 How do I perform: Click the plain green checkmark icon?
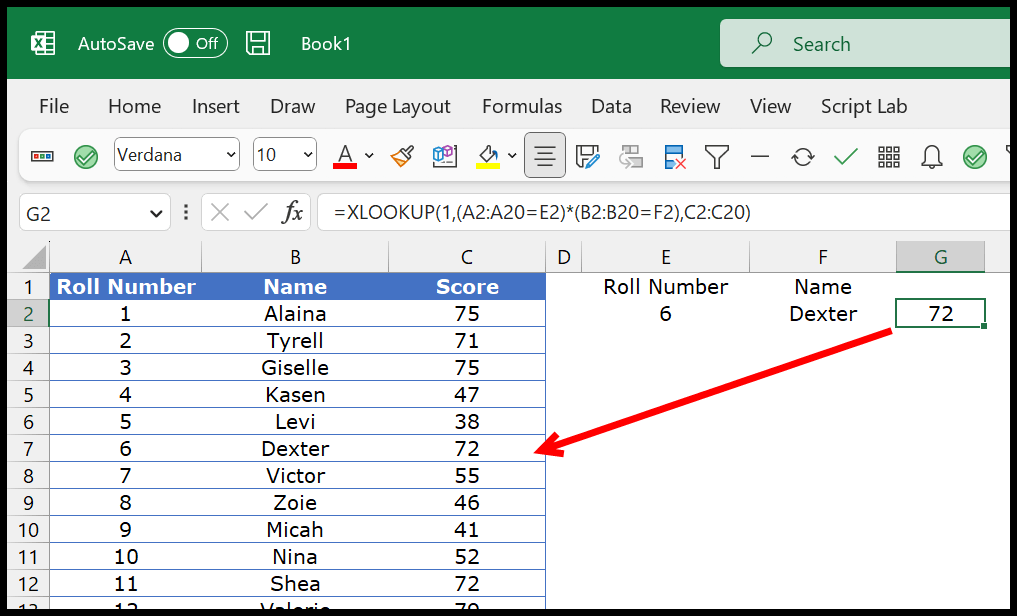(846, 156)
